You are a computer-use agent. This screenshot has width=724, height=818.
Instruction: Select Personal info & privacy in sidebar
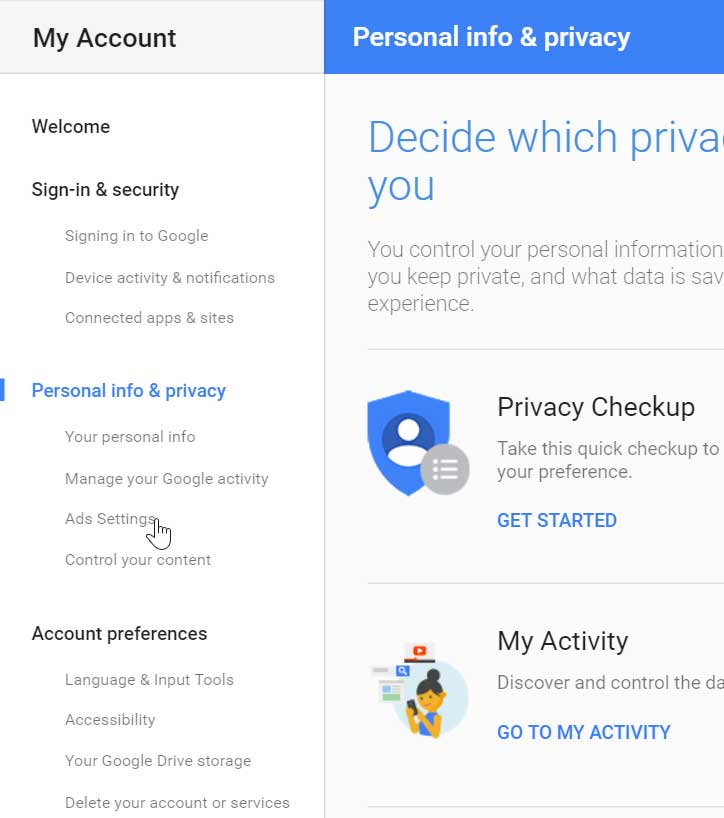pos(128,390)
